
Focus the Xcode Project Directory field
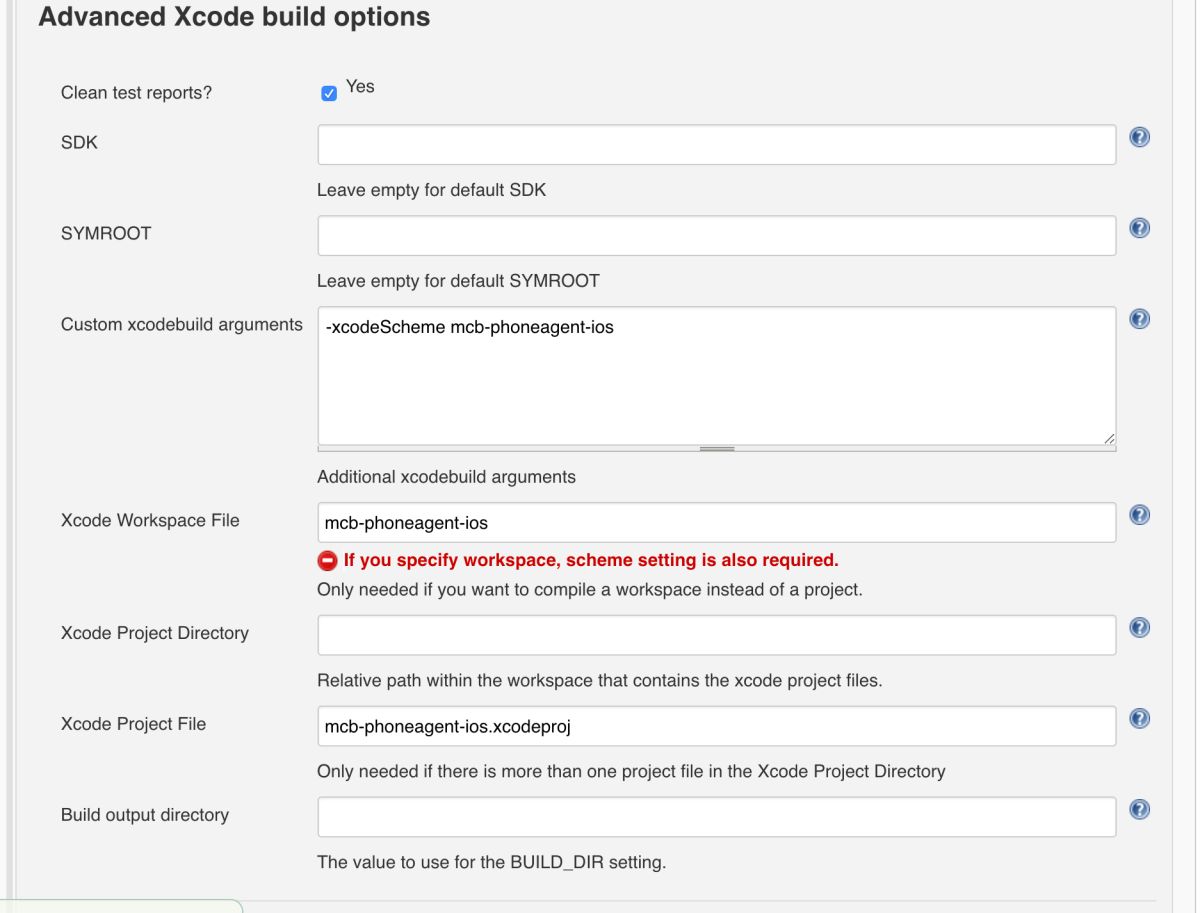tap(716, 635)
